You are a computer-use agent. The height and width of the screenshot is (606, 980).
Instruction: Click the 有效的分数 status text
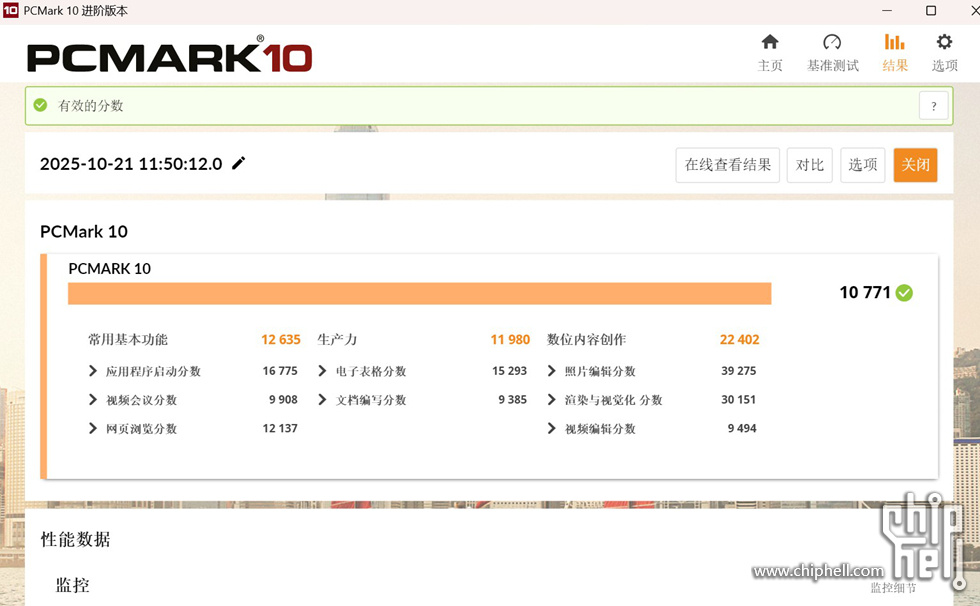[91, 106]
